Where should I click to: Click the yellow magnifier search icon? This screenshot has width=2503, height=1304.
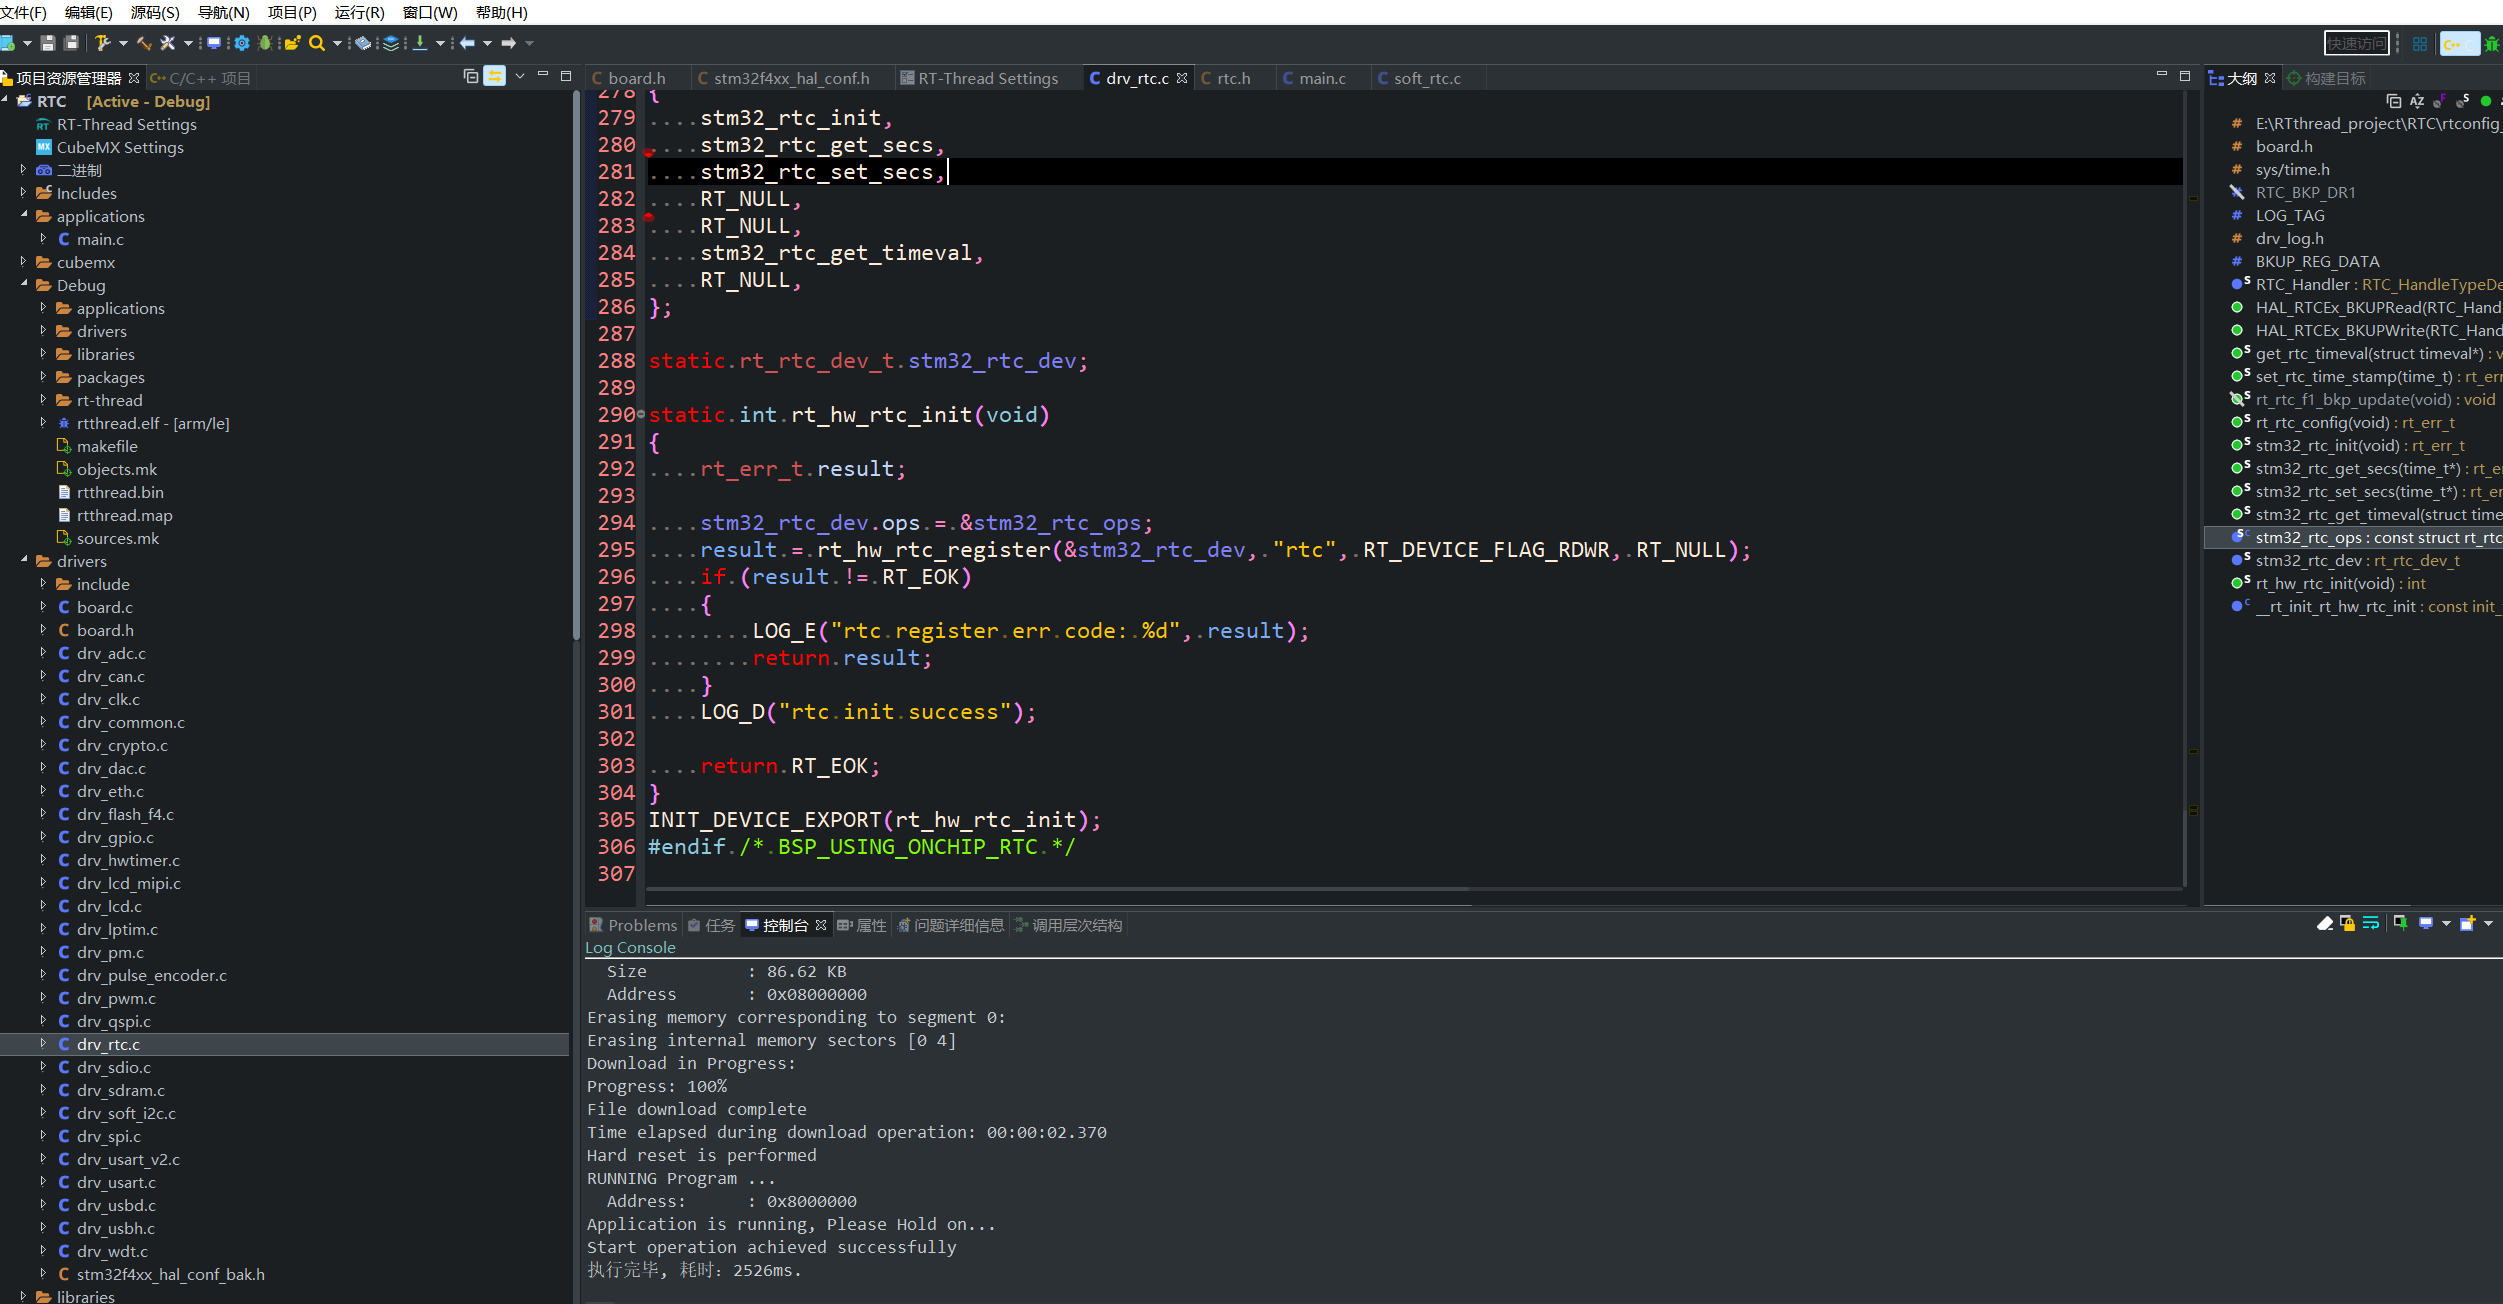(x=316, y=43)
